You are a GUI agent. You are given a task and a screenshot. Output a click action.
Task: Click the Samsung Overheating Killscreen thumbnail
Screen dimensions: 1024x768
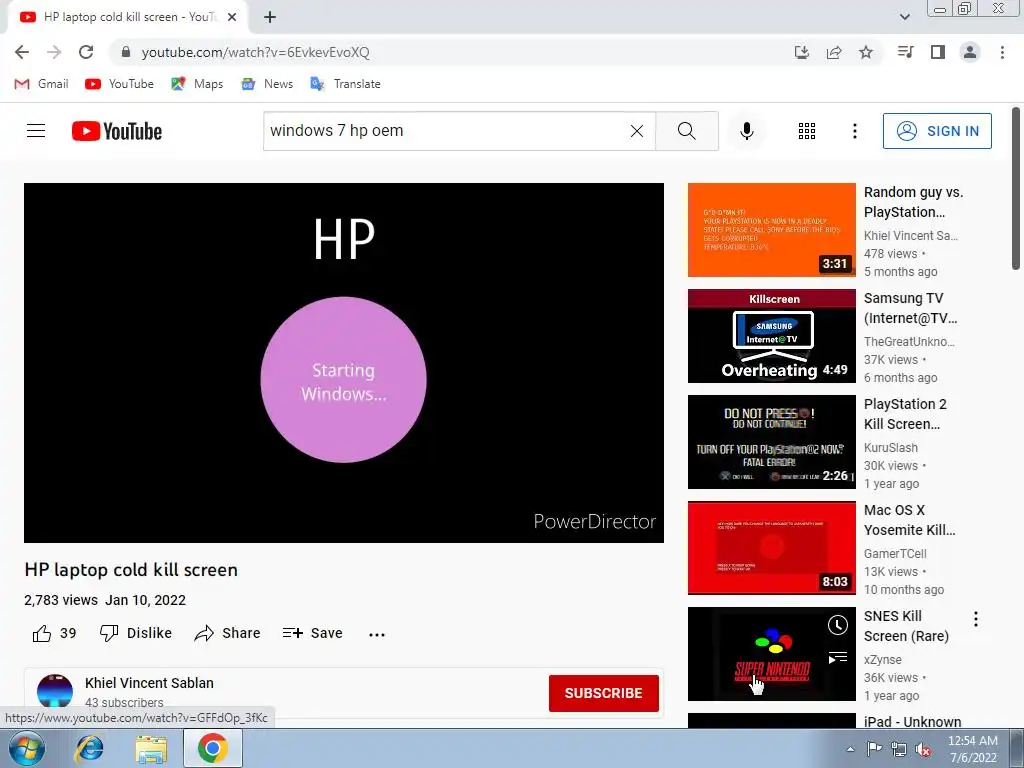771,336
